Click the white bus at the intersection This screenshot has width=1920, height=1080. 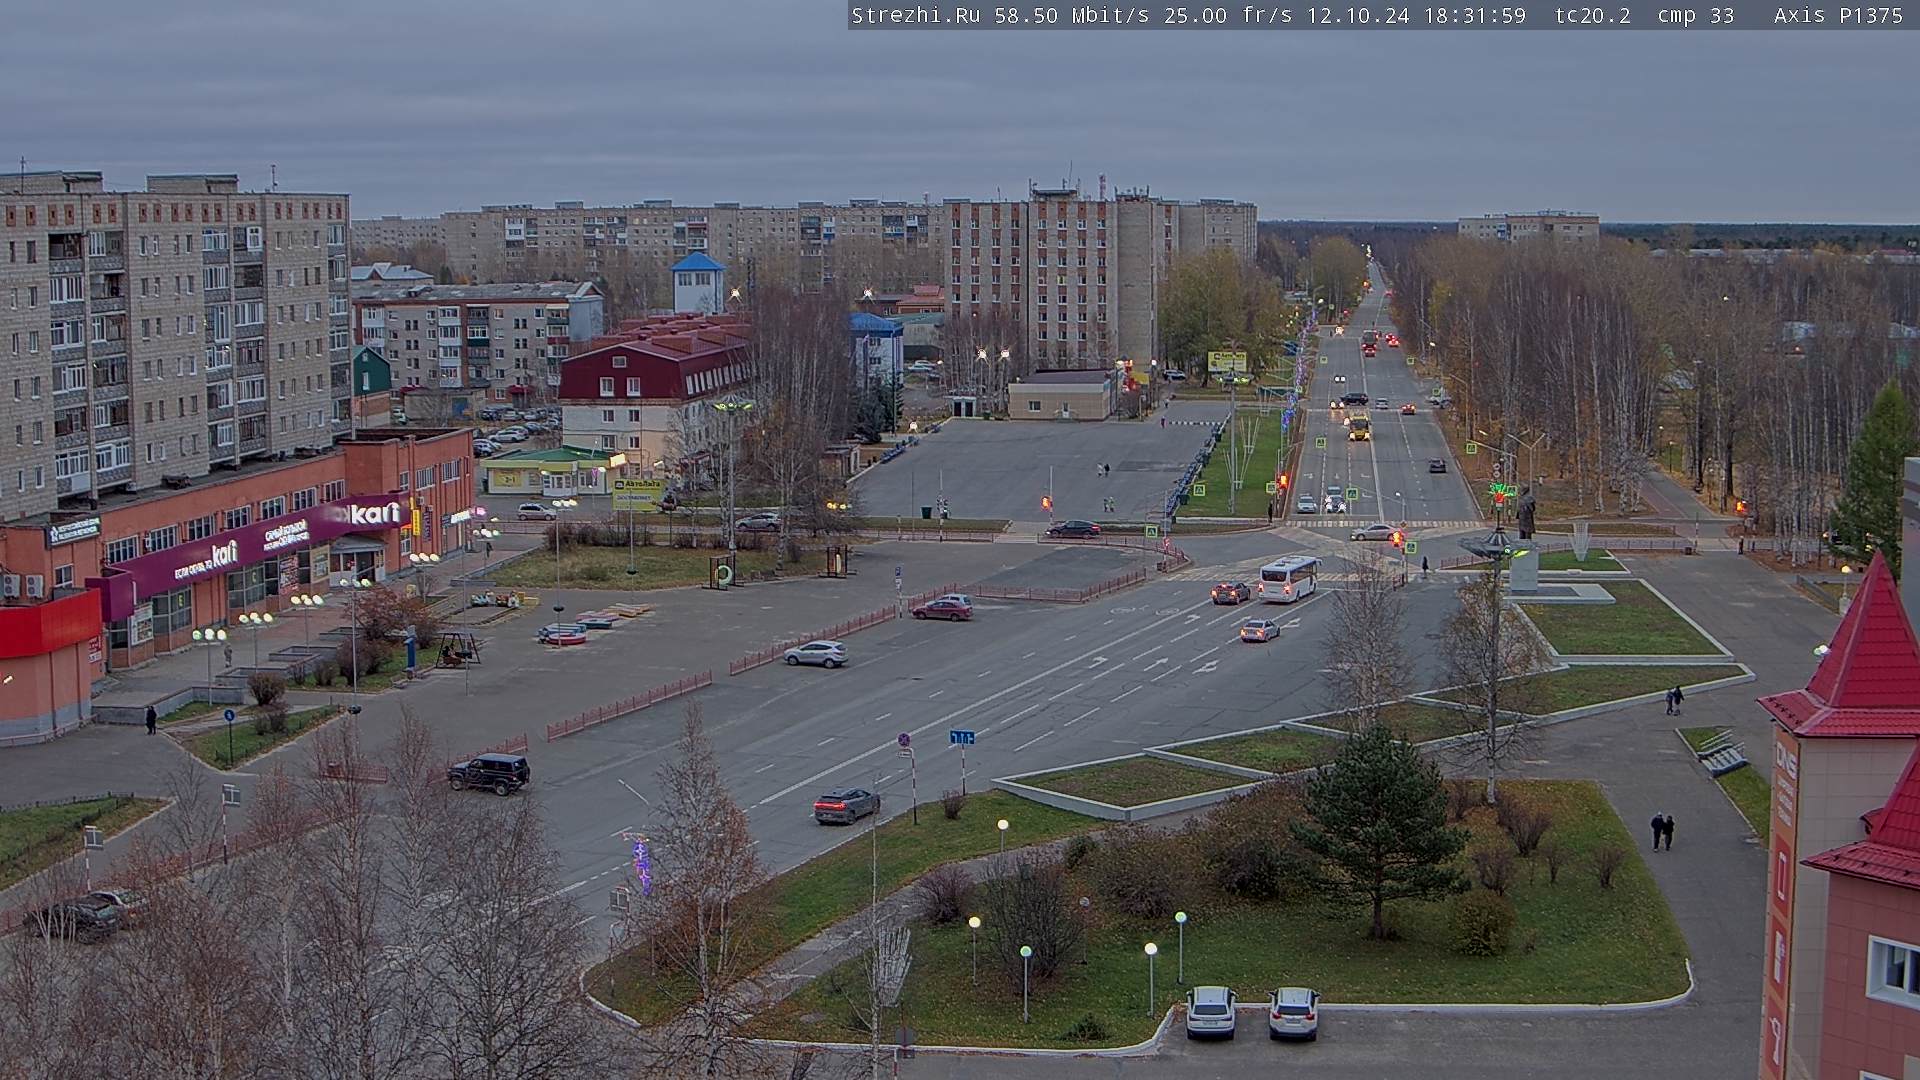(1289, 579)
